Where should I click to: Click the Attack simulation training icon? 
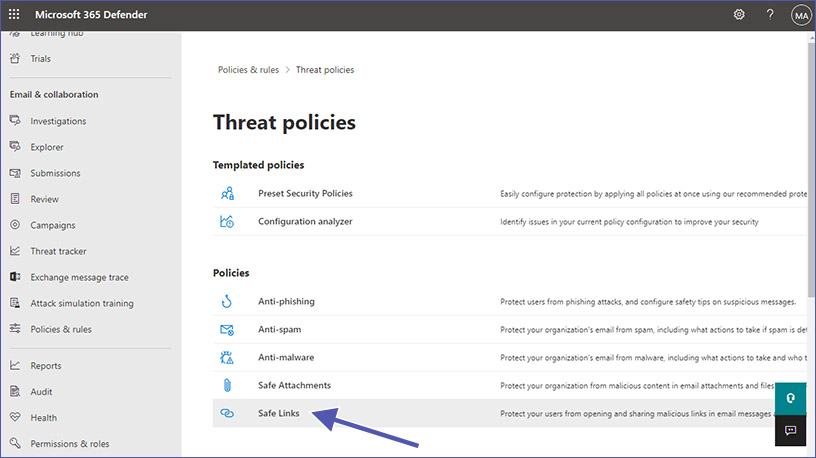click(15, 303)
